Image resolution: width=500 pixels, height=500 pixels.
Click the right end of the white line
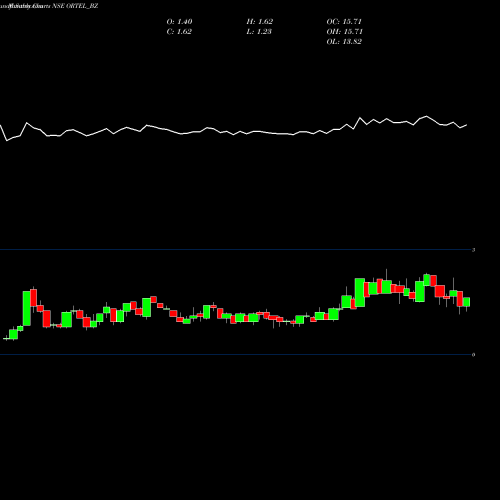(x=466, y=125)
